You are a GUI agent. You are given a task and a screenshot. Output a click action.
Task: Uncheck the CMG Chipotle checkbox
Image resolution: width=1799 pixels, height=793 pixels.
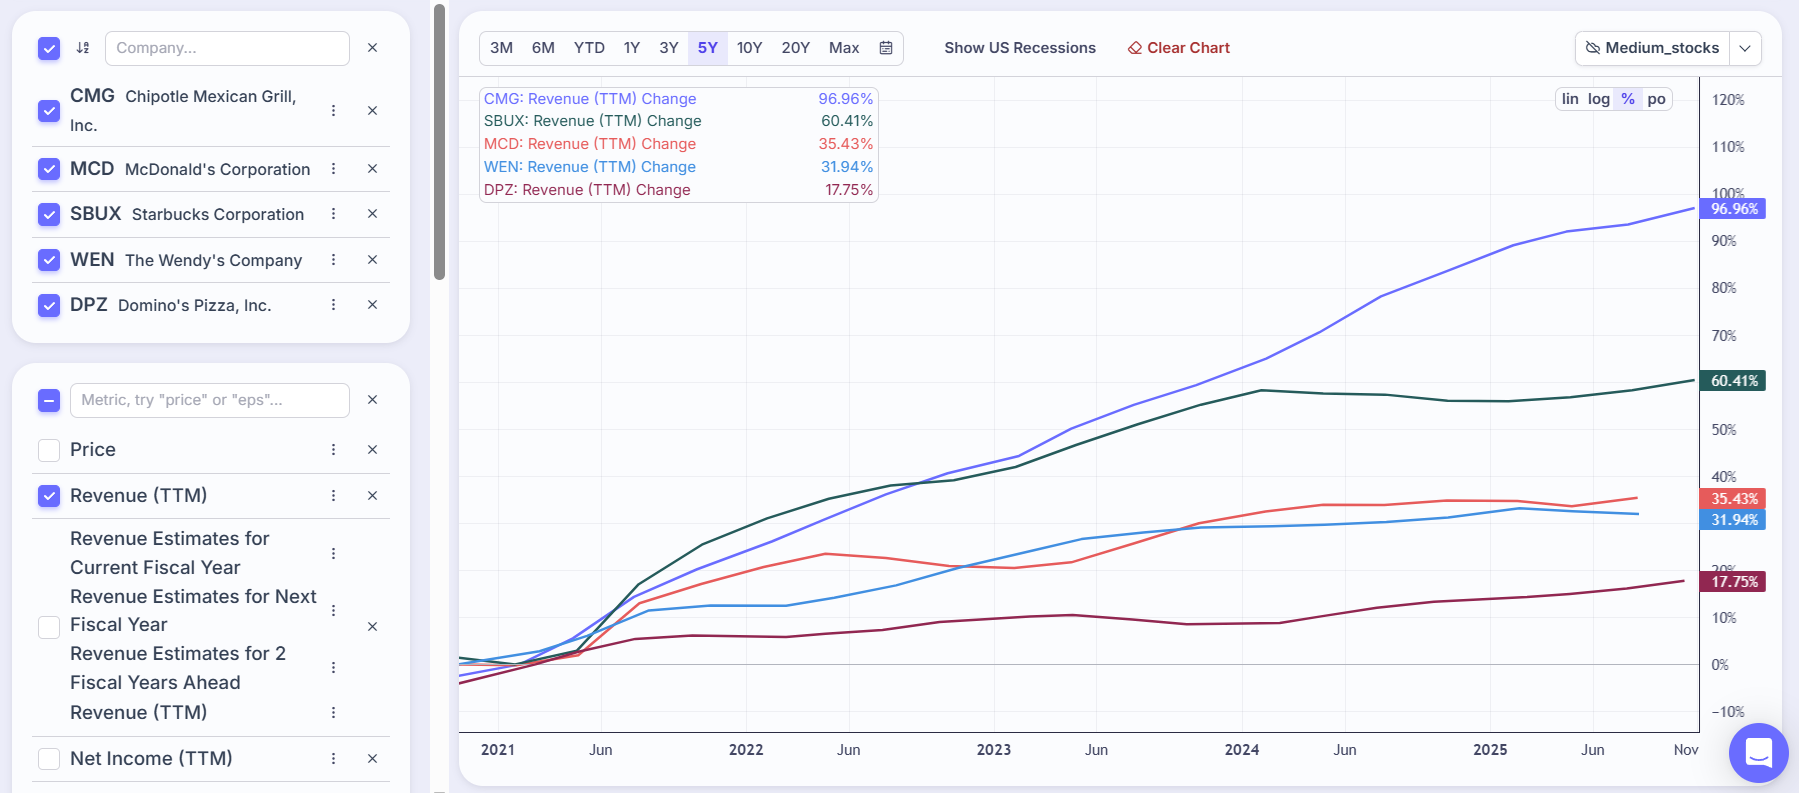click(x=49, y=111)
